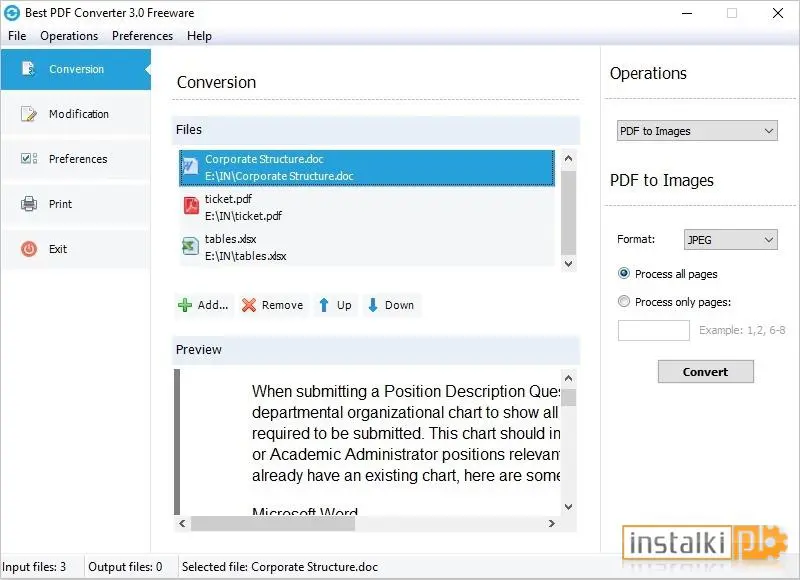Screen dimensions: 800x580
Task: Click the Preferences checklist icon in sidebar
Action: [x=29, y=158]
